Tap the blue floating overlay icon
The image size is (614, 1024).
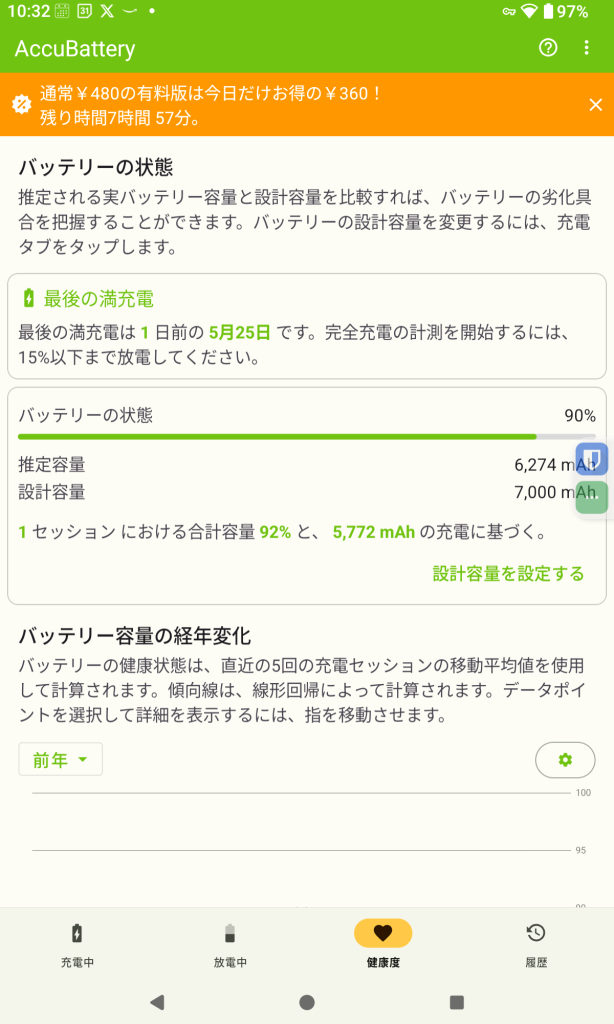(x=593, y=459)
